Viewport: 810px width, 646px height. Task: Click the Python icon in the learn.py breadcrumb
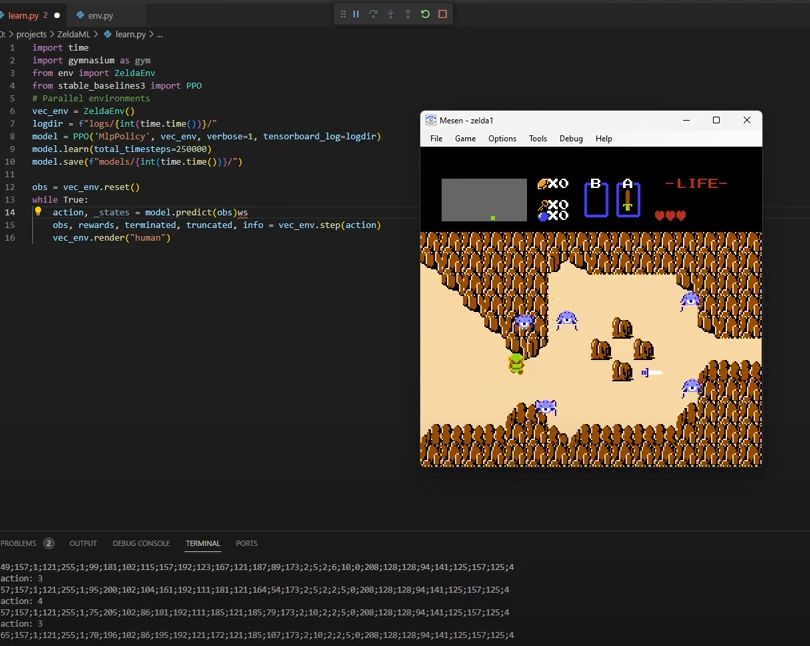[107, 34]
